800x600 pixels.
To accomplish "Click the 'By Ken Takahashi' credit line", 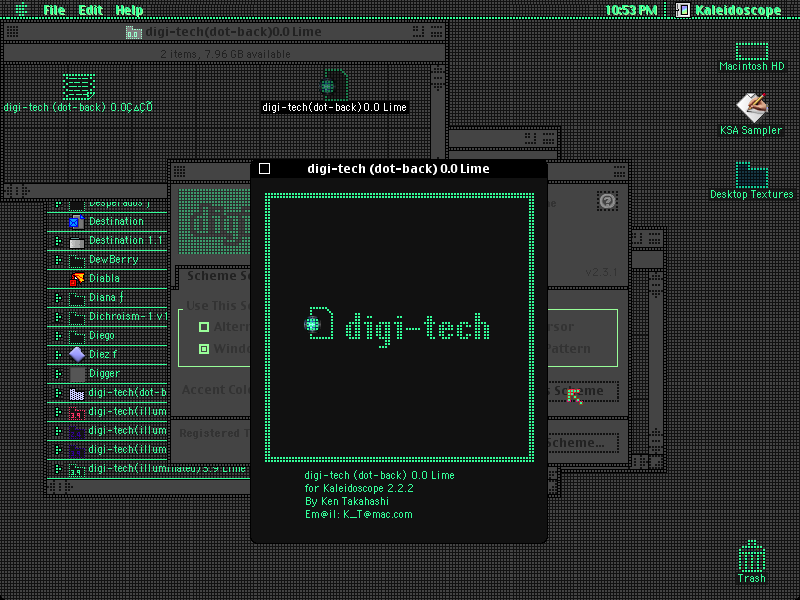I will (x=347, y=502).
